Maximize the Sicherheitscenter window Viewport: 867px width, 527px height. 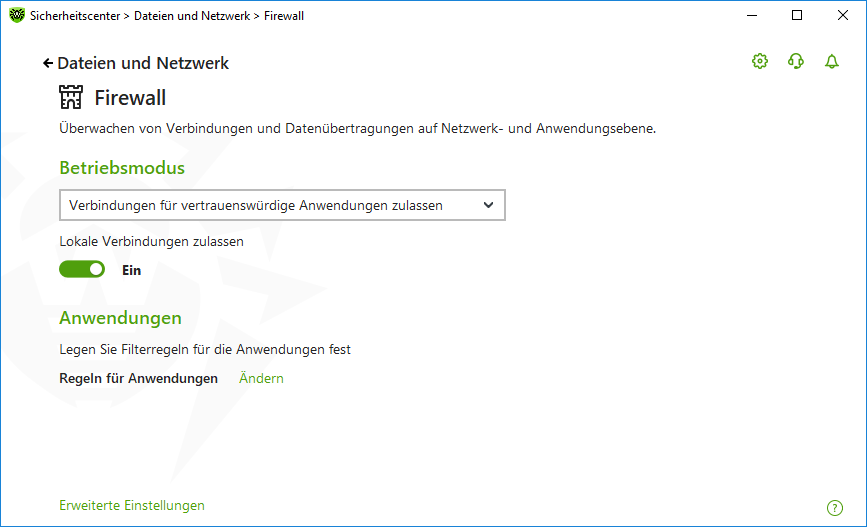coord(797,15)
